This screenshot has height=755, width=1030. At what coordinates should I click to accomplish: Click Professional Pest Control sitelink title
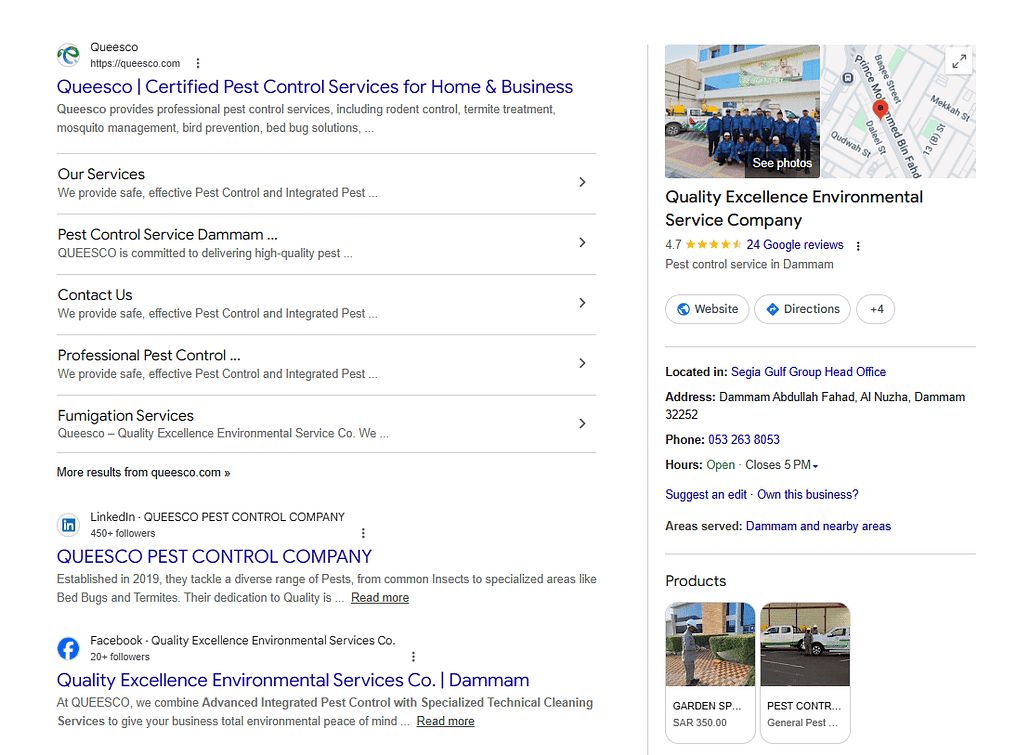coord(149,355)
